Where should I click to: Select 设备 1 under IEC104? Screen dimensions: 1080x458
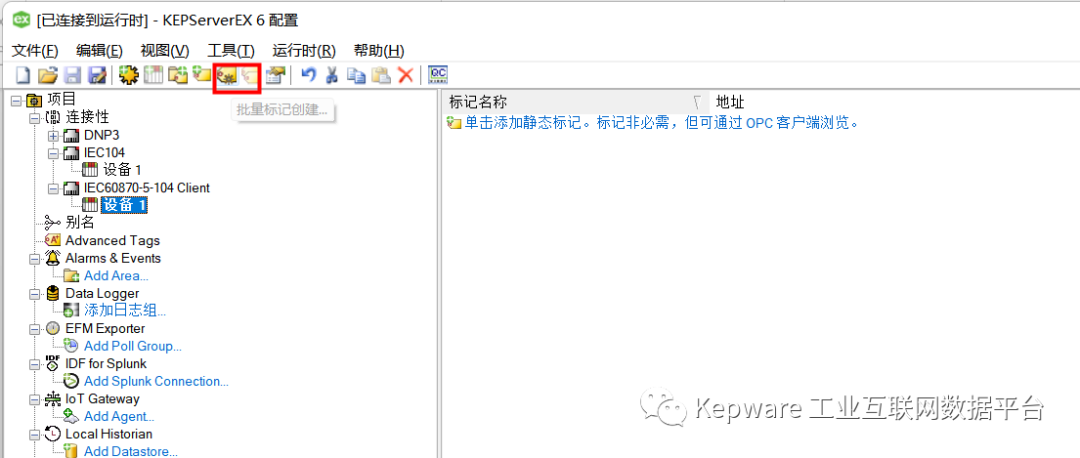(x=123, y=170)
